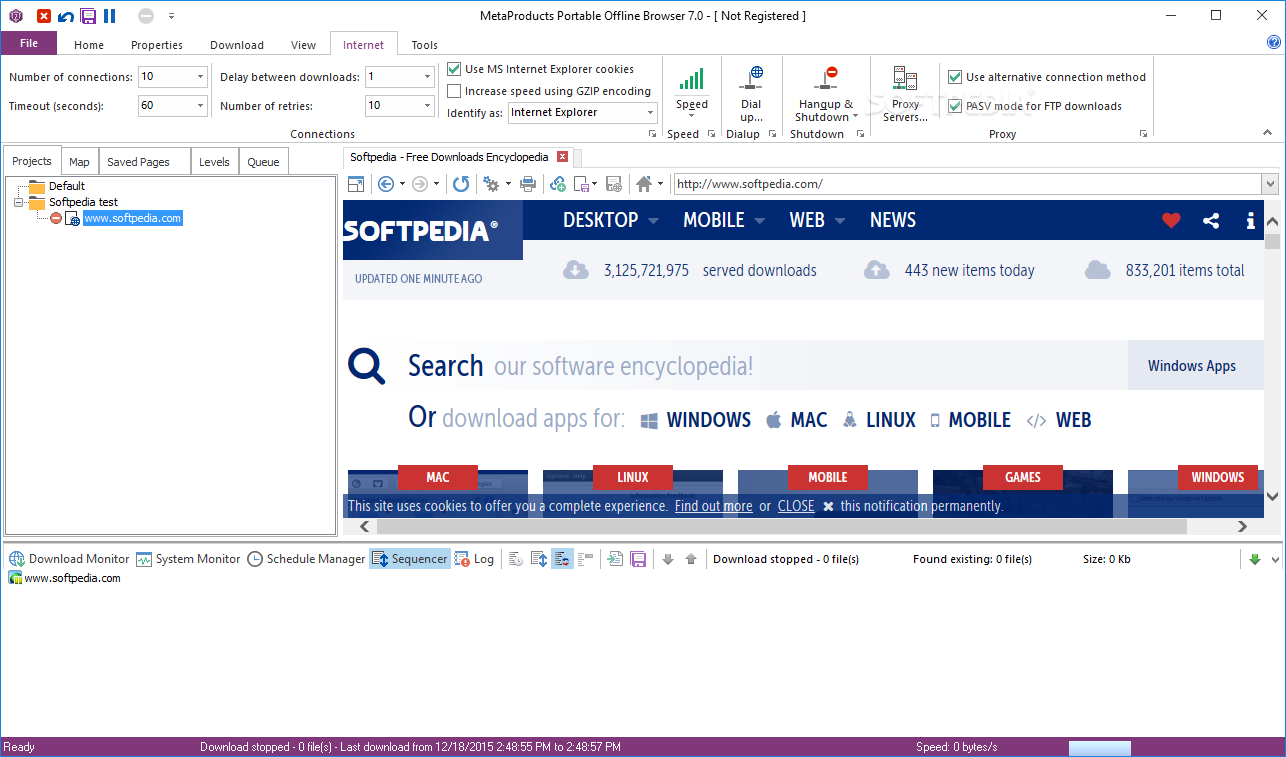
Task: Switch to the Properties ribbon tab
Action: [x=157, y=45]
